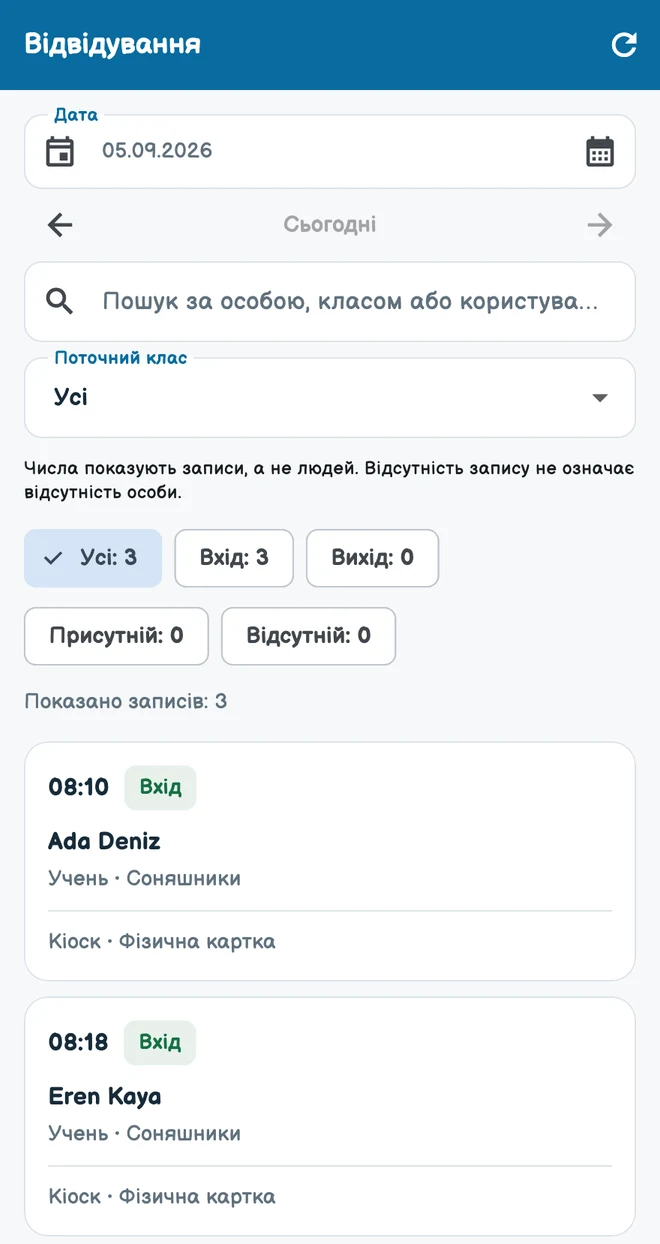Screen dimensions: 660x1244
Task: Open the 'Усі' class selector
Action: 330,398
